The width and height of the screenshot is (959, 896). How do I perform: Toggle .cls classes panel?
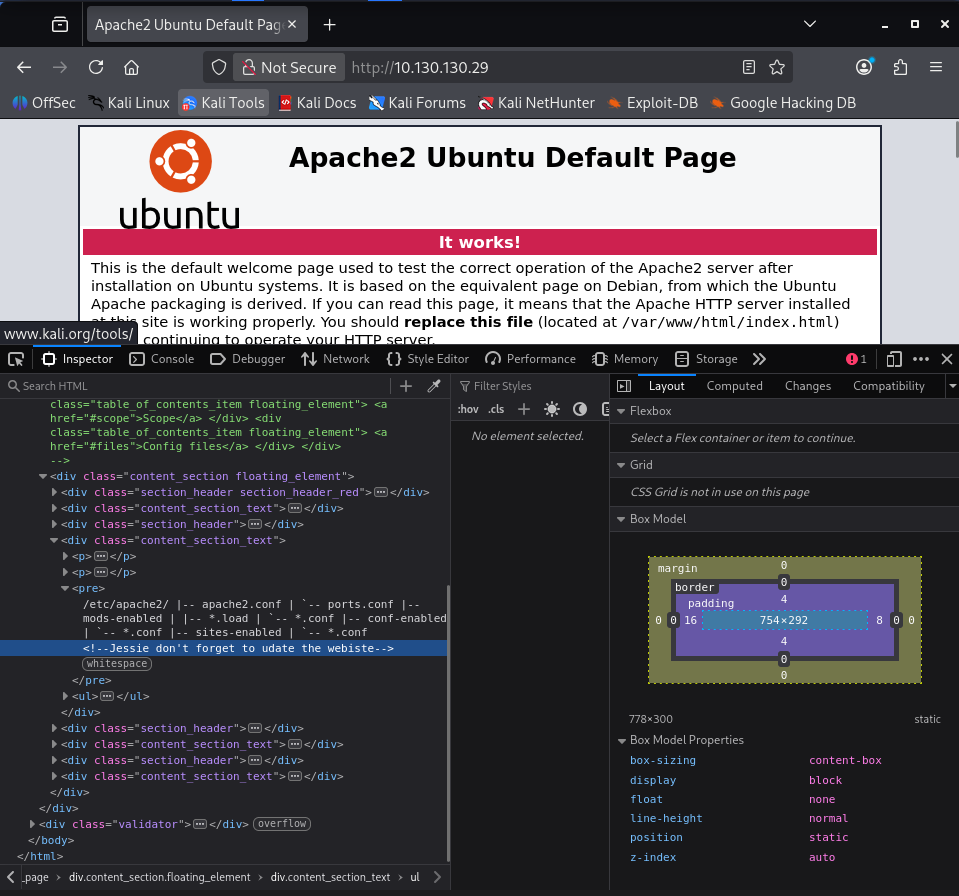click(496, 409)
